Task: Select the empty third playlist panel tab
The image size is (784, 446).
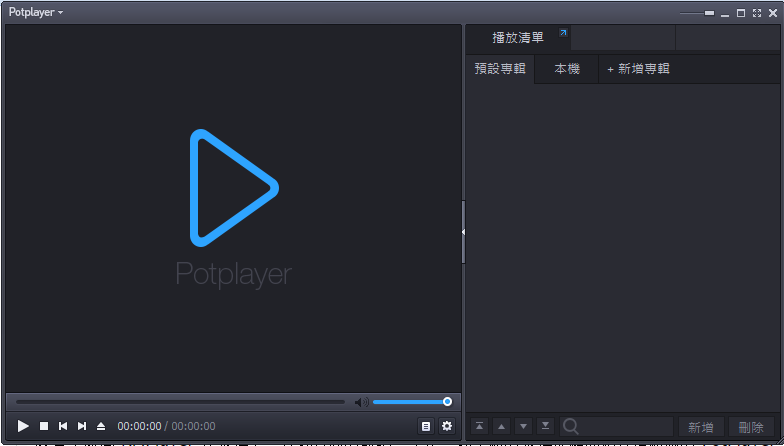Action: click(728, 38)
